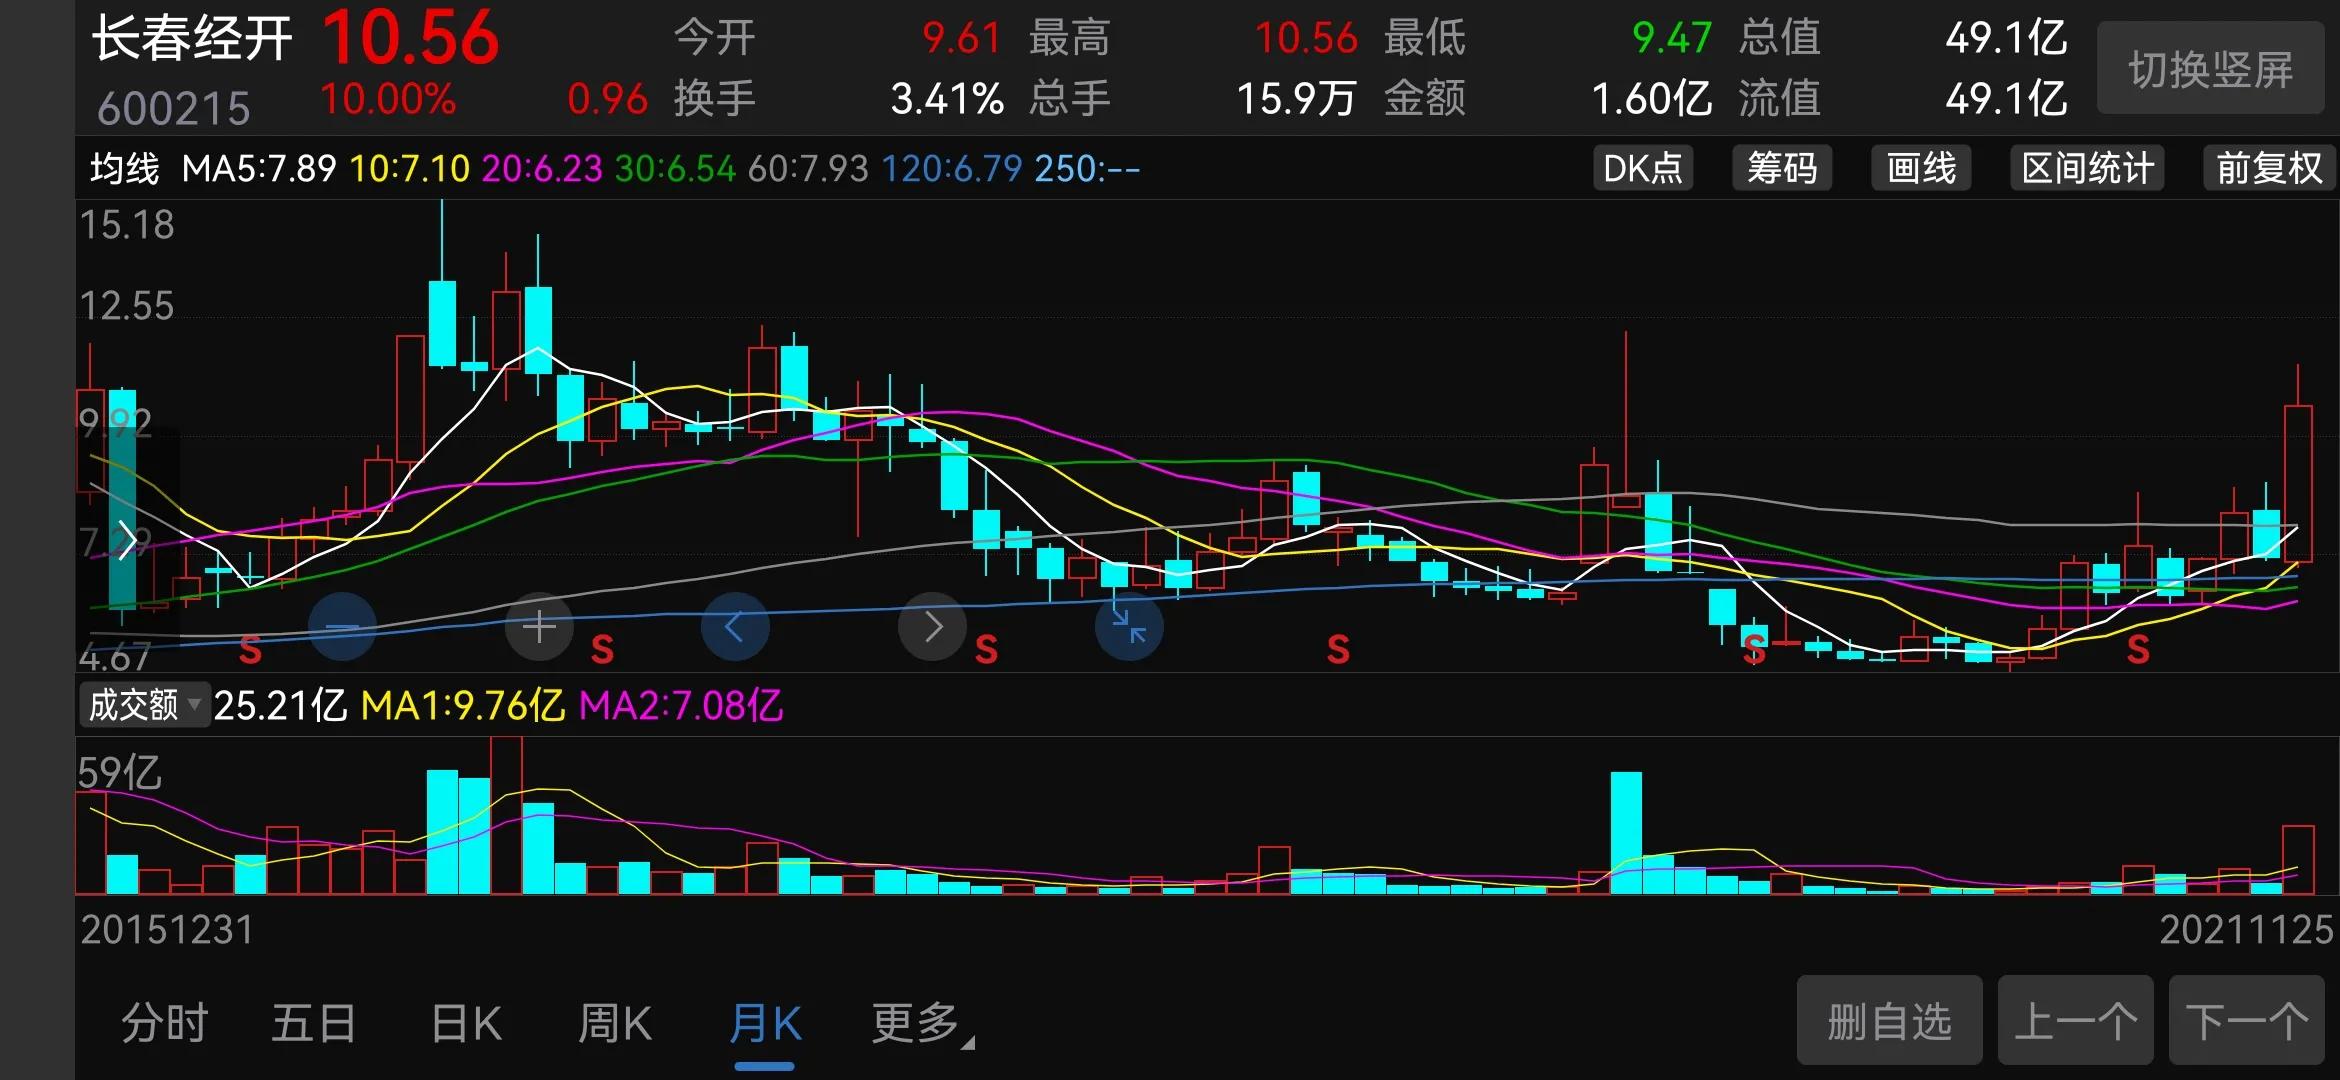Image resolution: width=2340 pixels, height=1080 pixels.
Task: Open the 筹码 chip distribution tool
Action: coord(1782,168)
